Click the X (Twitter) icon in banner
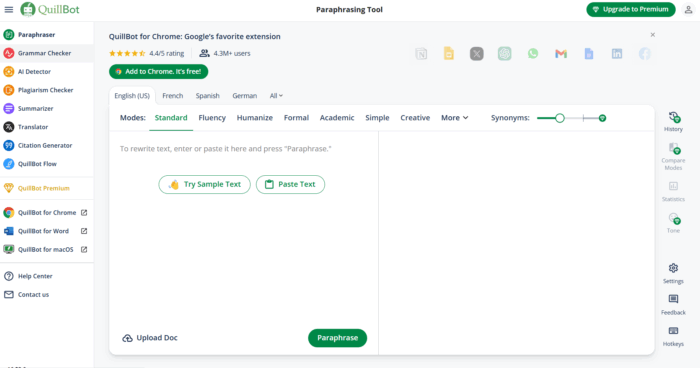 [477, 54]
